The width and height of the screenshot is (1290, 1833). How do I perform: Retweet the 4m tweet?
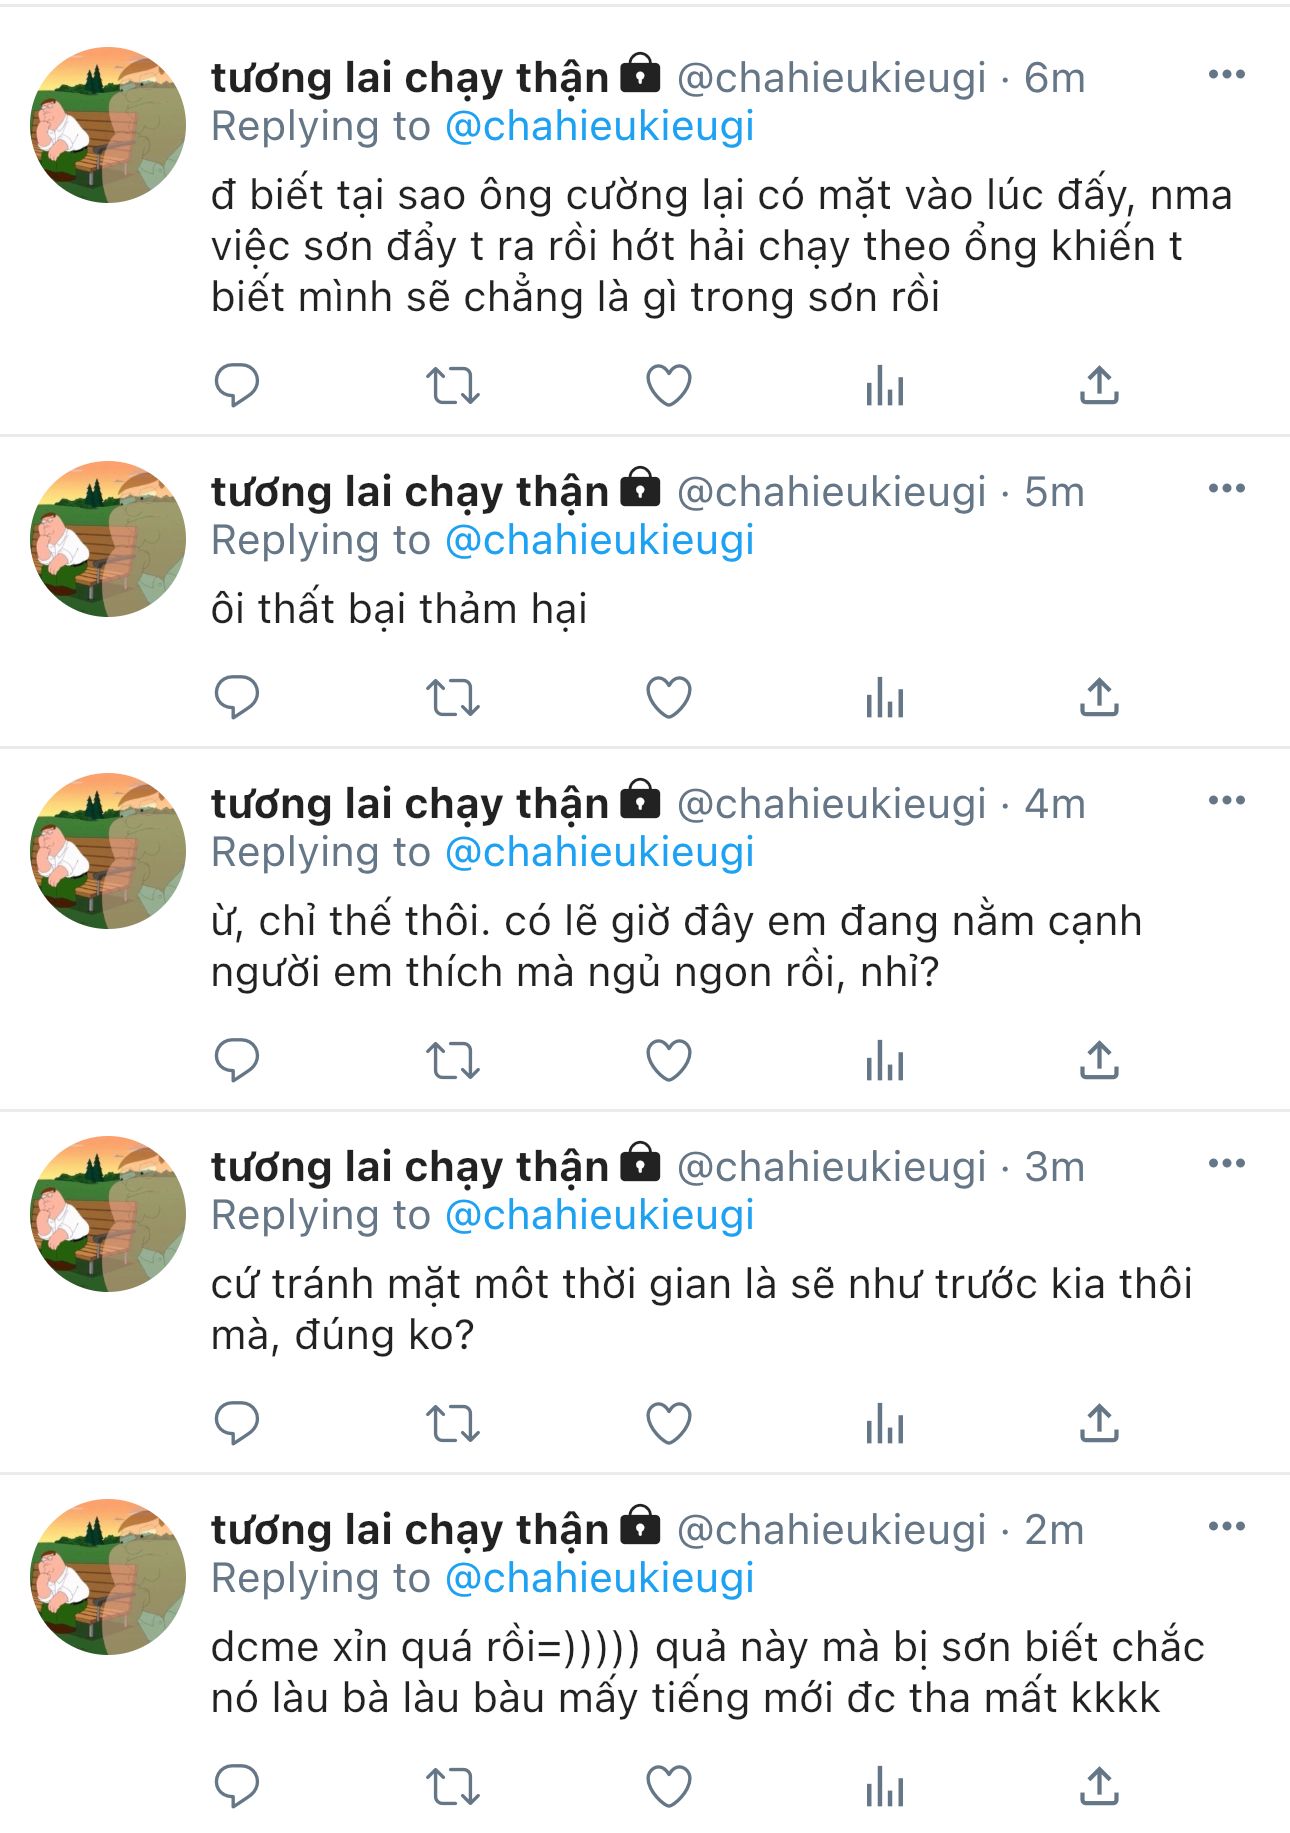[453, 1061]
